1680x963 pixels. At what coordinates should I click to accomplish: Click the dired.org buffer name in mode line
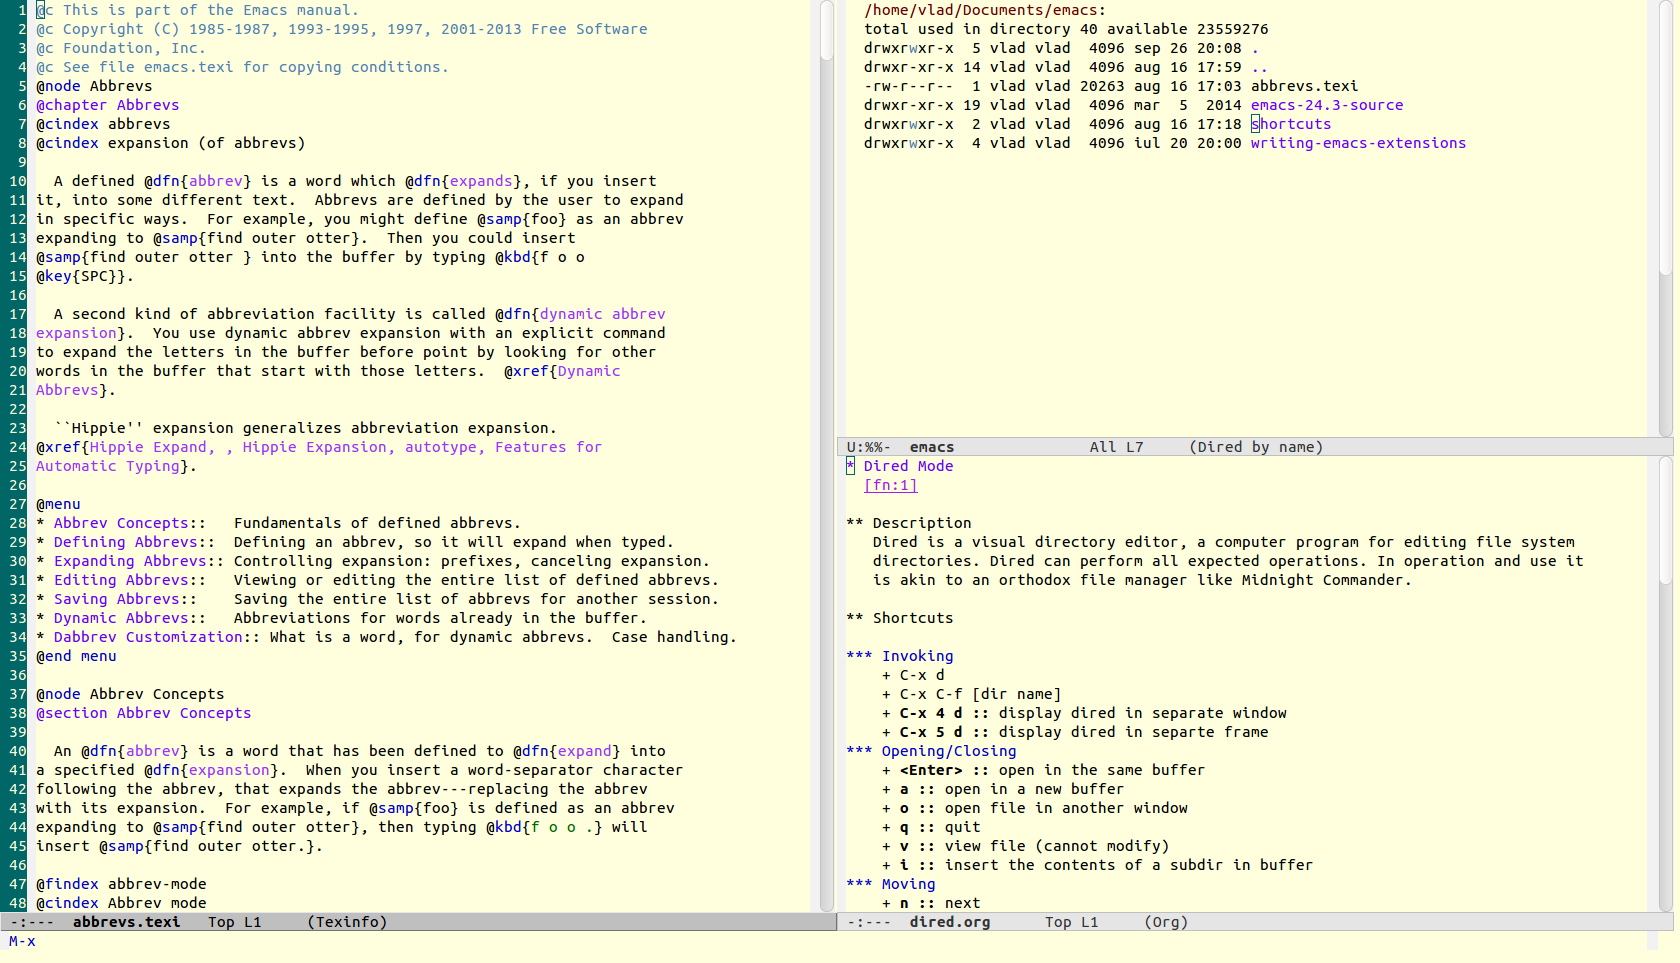(950, 922)
